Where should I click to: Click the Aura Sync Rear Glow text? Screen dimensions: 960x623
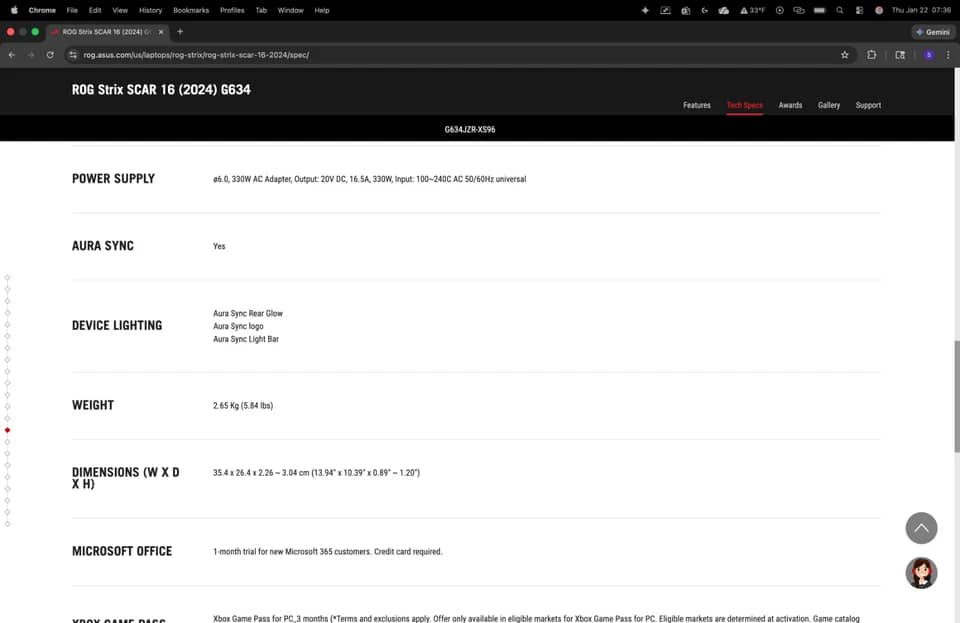[248, 313]
